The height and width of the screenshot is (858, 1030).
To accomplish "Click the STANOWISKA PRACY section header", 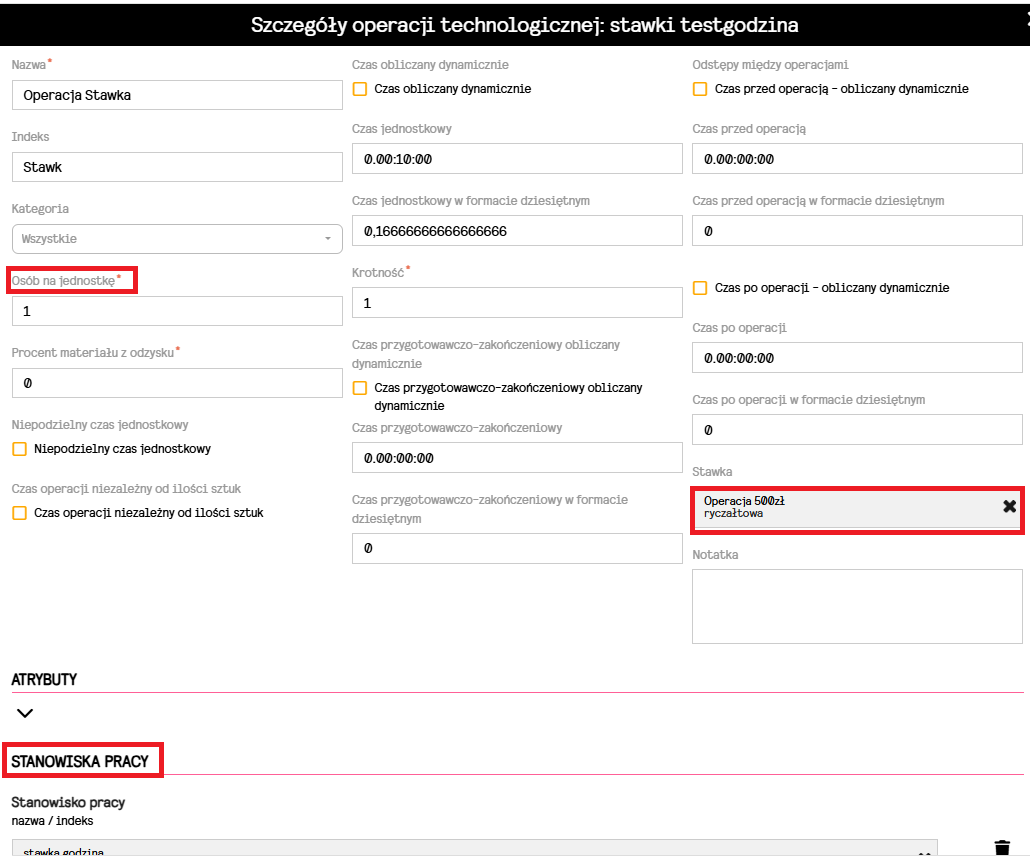I will [x=80, y=761].
